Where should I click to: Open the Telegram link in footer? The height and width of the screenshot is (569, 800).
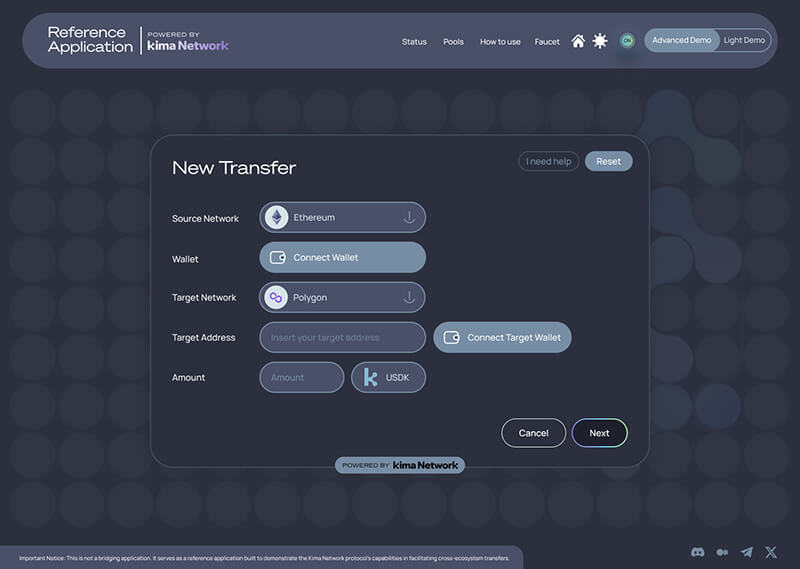click(746, 552)
